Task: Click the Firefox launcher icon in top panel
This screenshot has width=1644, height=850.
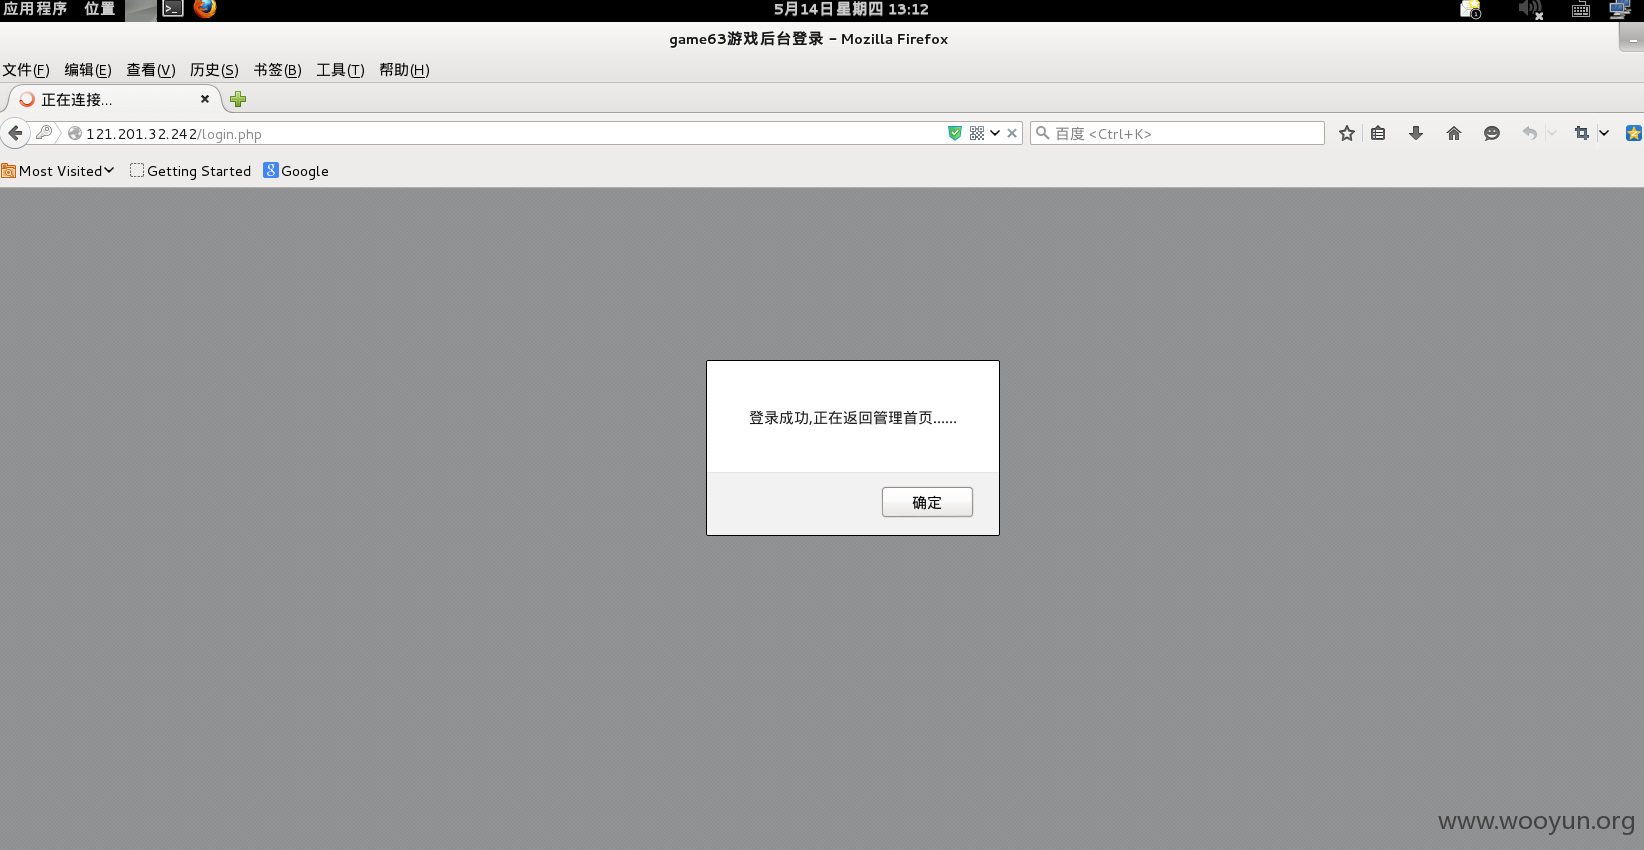Action: pyautogui.click(x=205, y=9)
